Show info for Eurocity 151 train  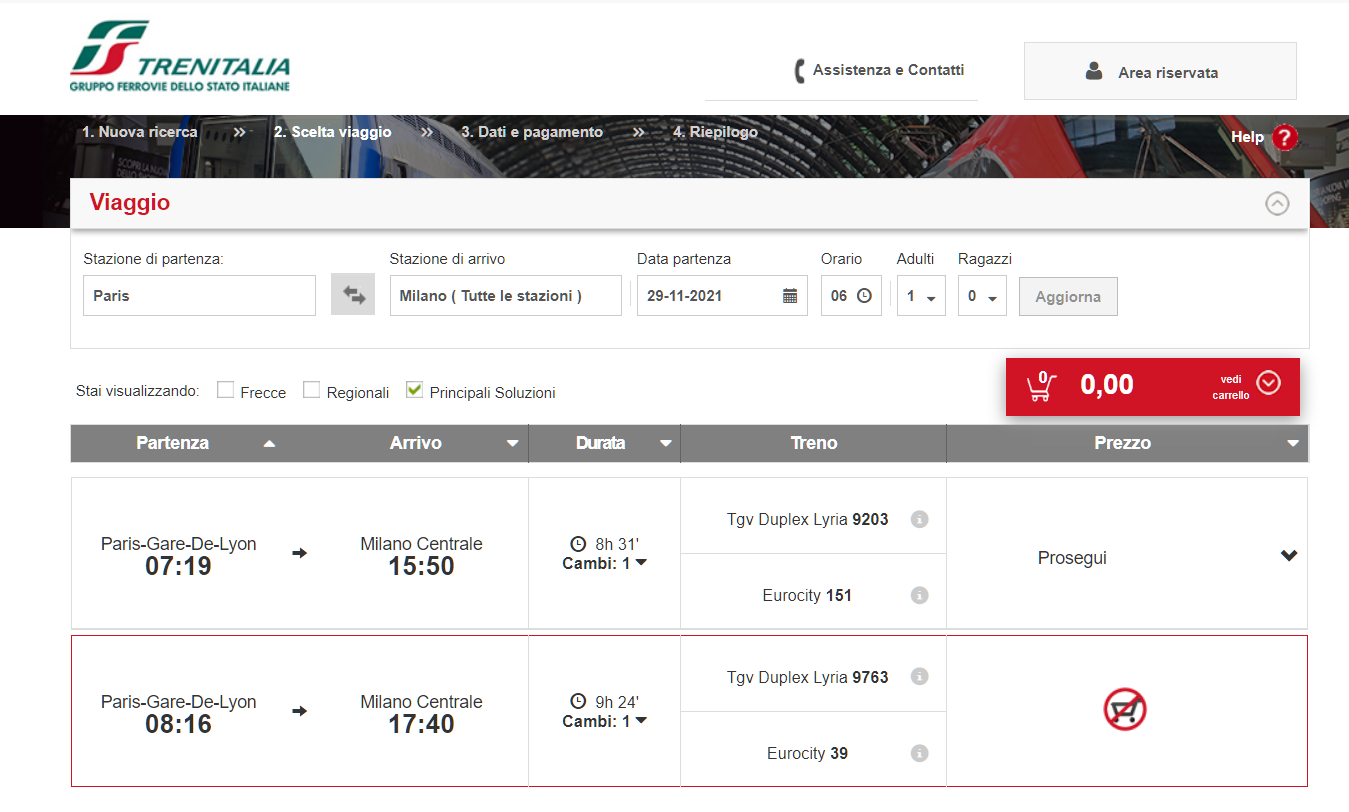(920, 595)
